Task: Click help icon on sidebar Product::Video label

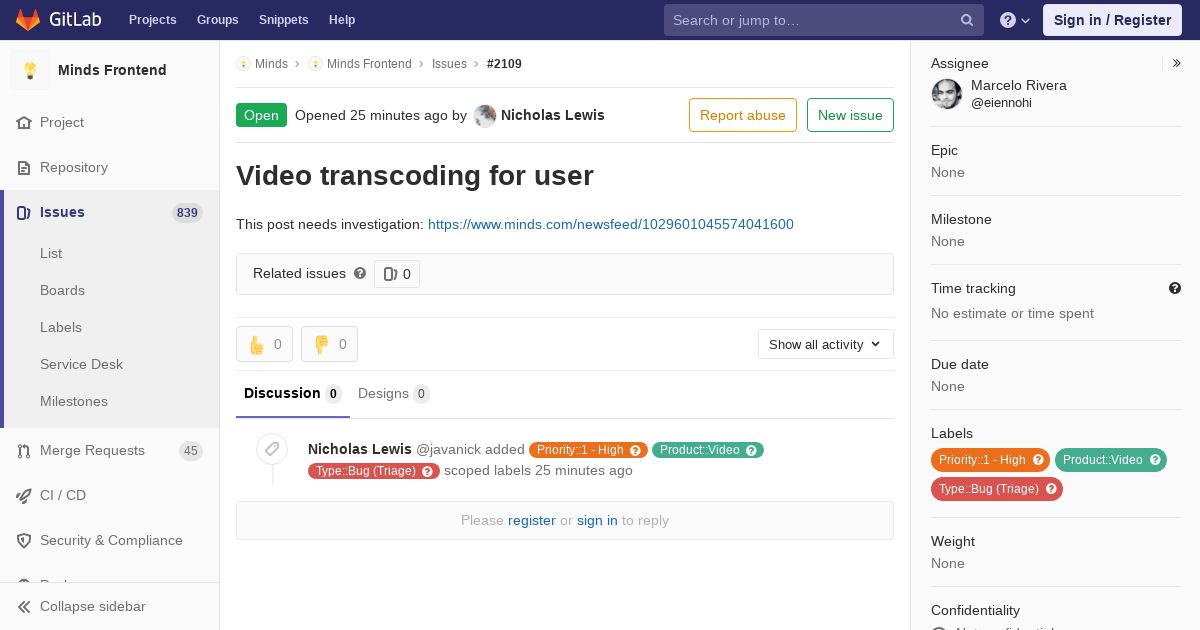Action: click(x=1155, y=460)
